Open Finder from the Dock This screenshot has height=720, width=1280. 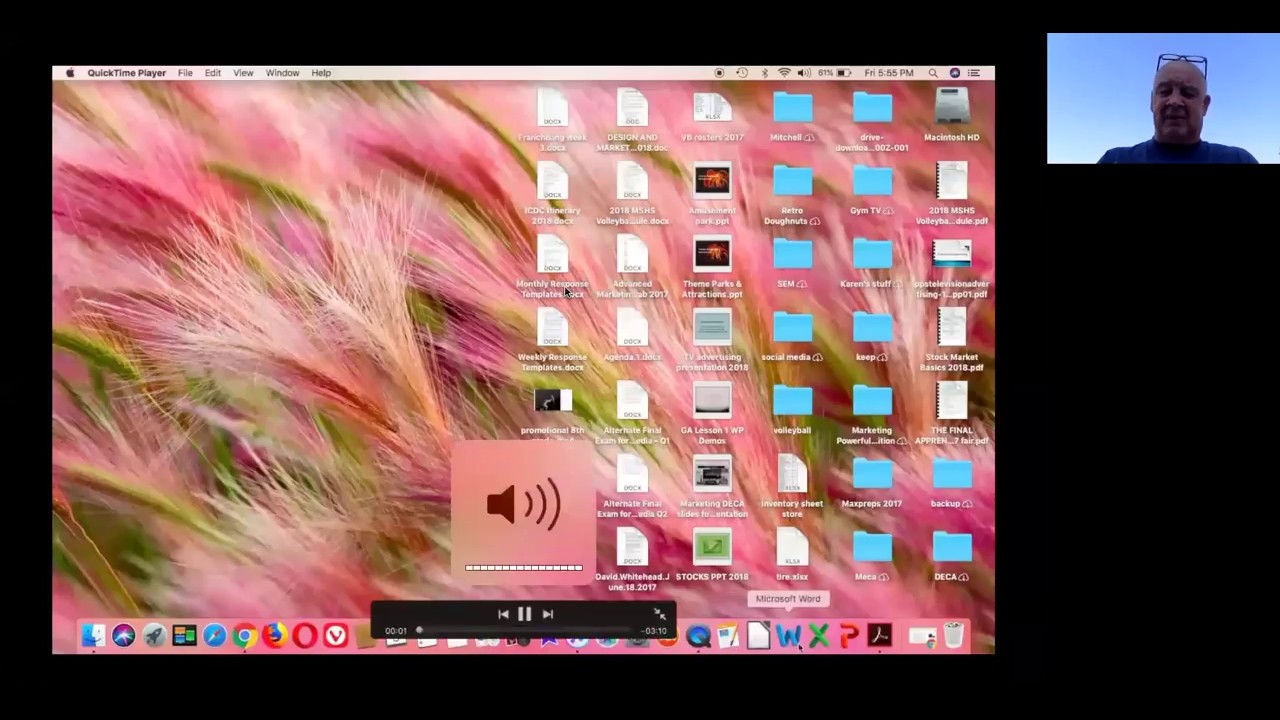click(93, 635)
